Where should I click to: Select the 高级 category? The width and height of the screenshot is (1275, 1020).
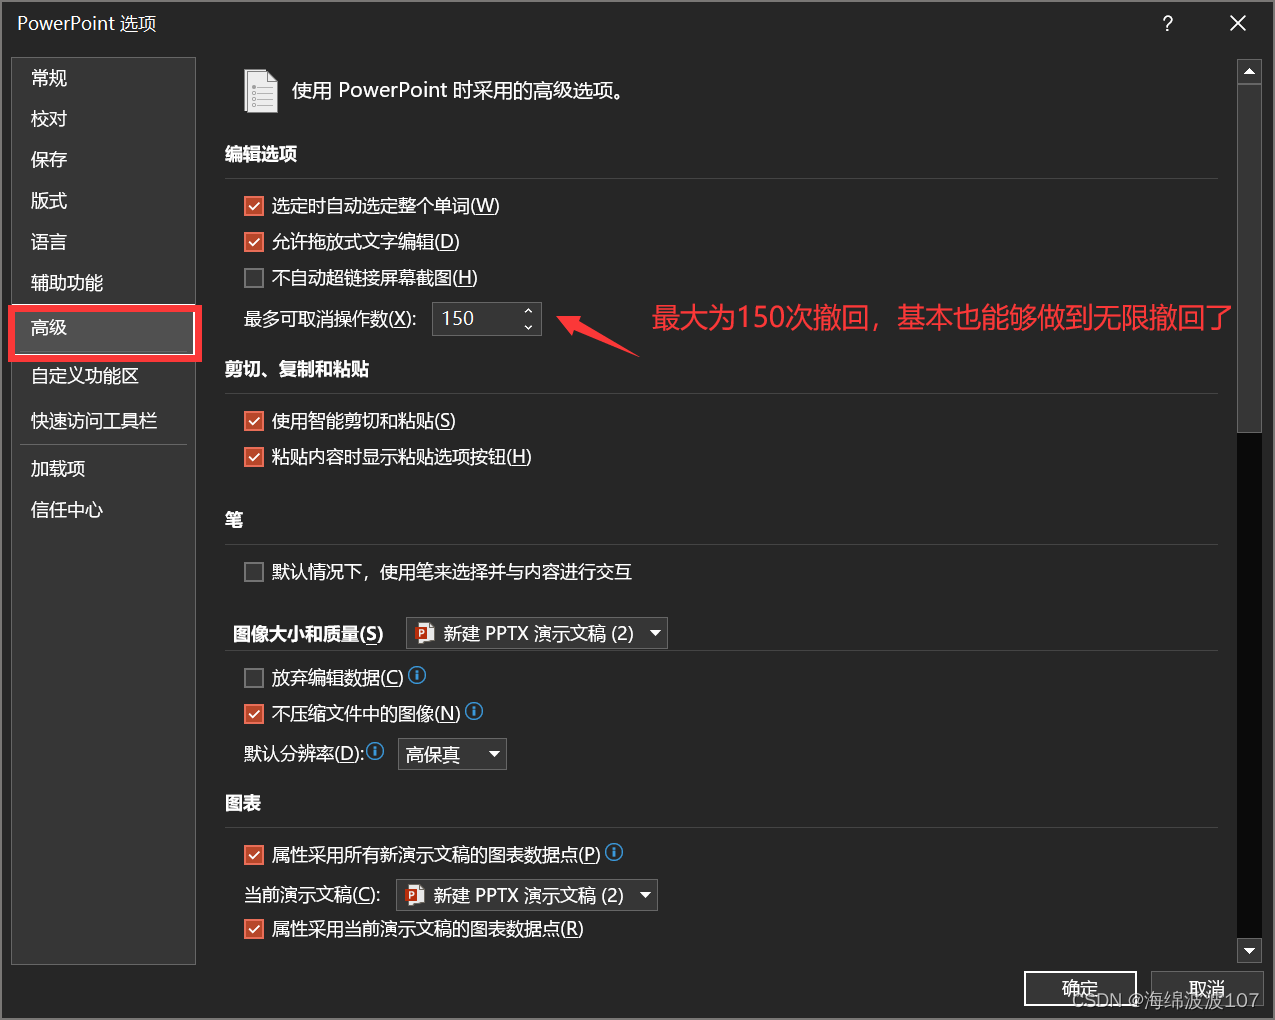click(103, 331)
